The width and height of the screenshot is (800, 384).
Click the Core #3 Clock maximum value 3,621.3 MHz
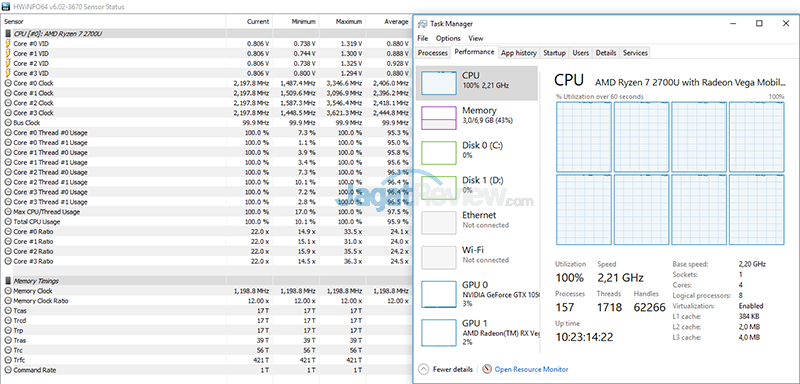tap(344, 113)
